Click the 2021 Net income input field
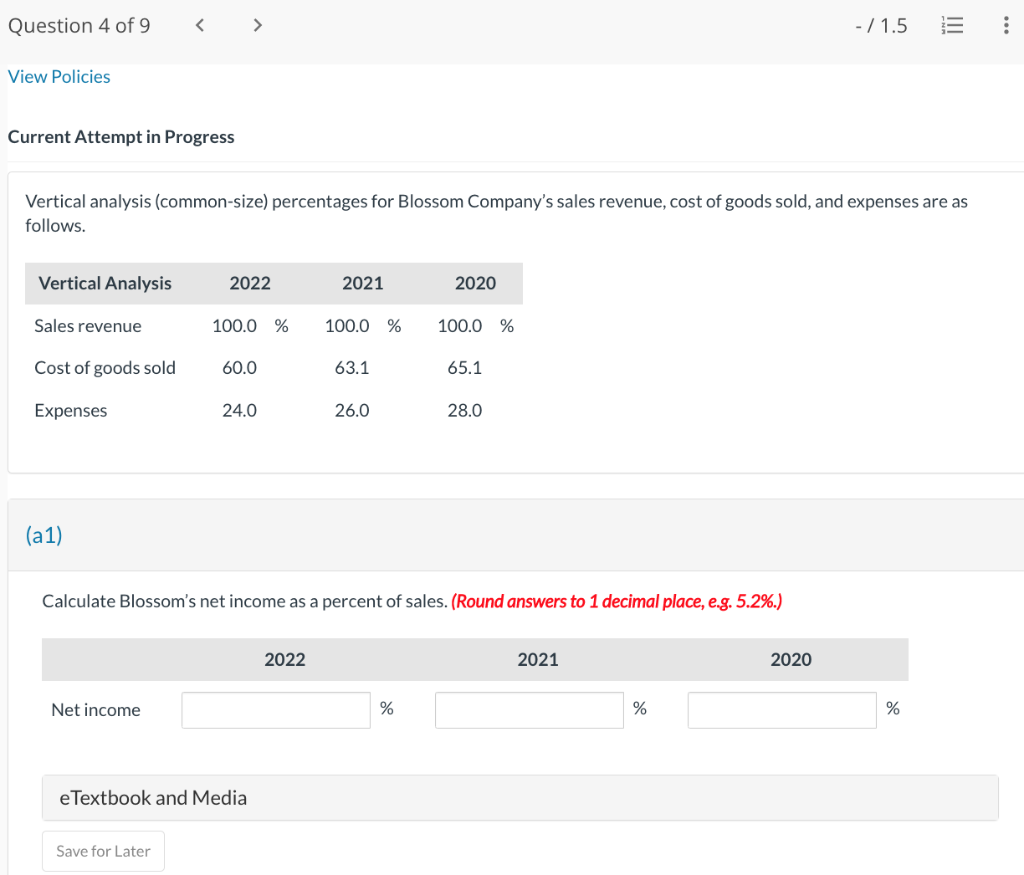This screenshot has width=1024, height=875. click(529, 710)
